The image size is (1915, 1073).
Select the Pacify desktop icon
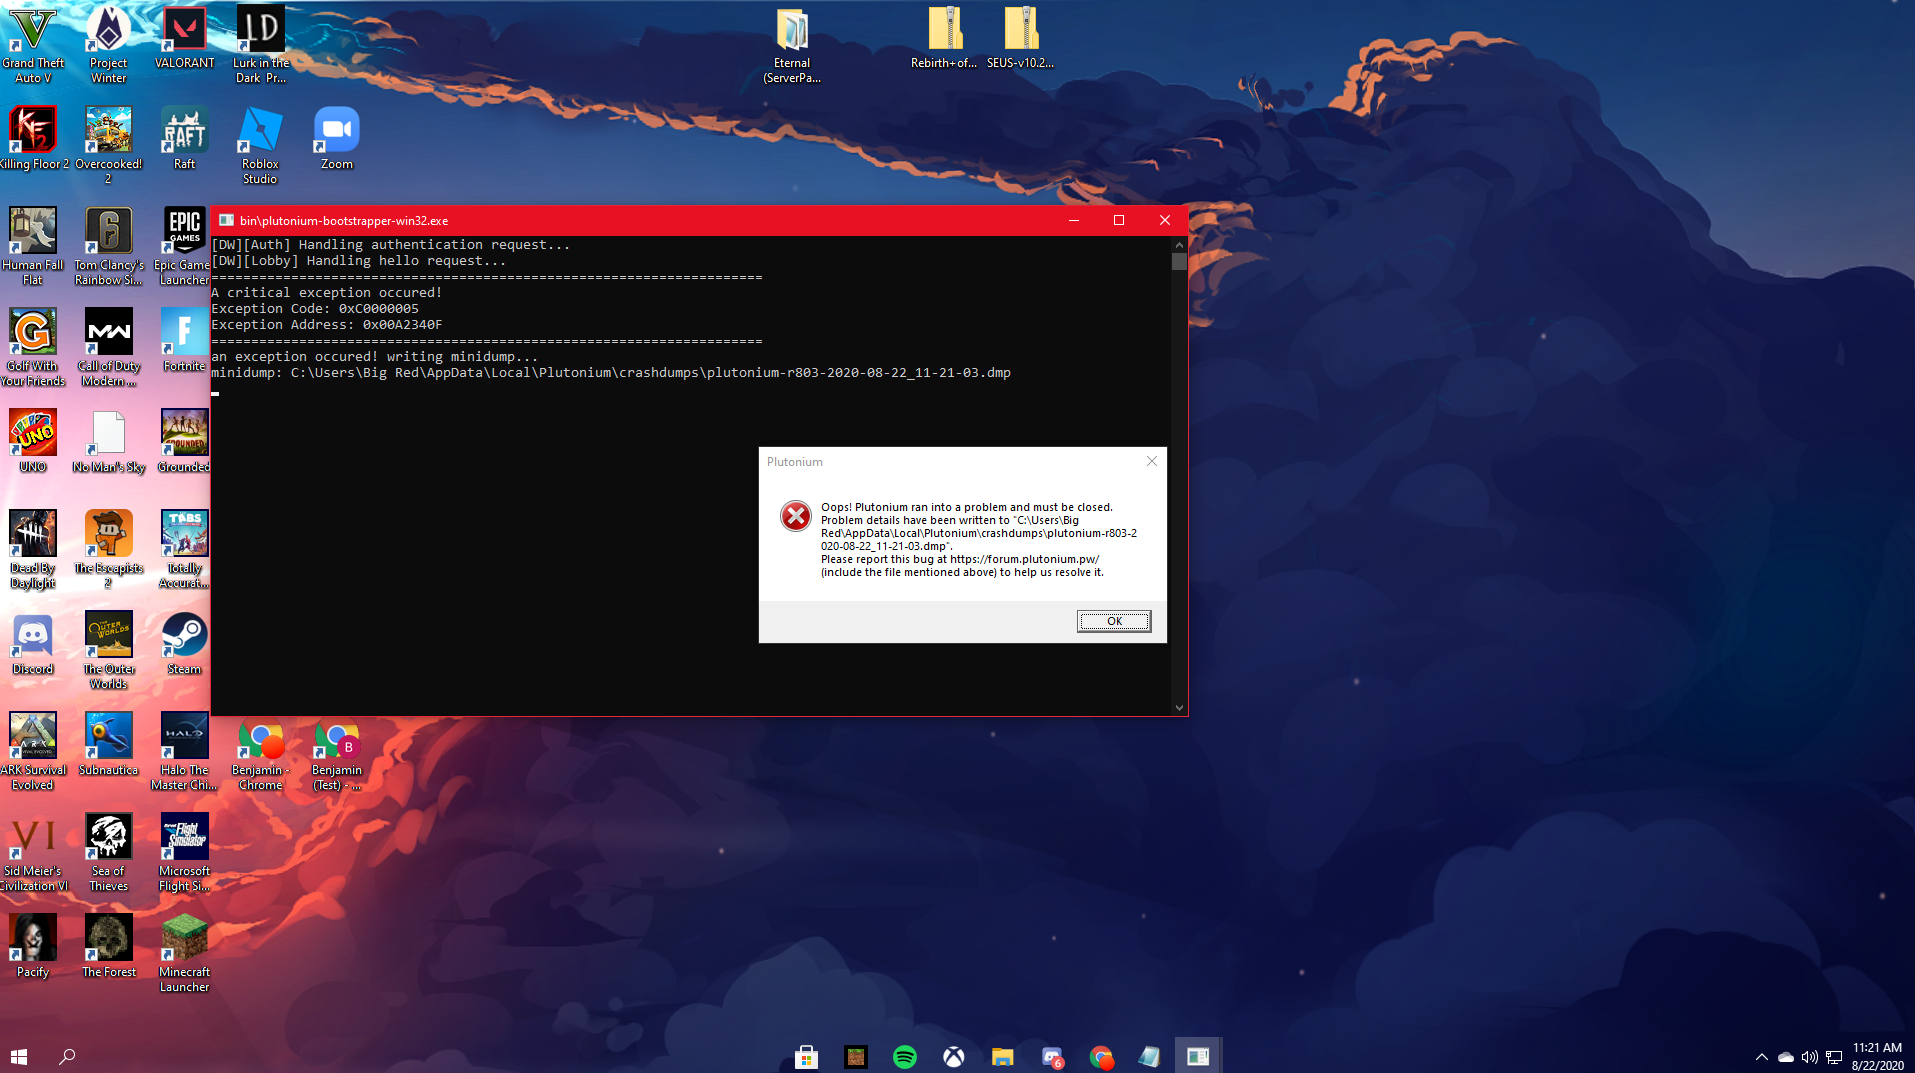(x=33, y=946)
